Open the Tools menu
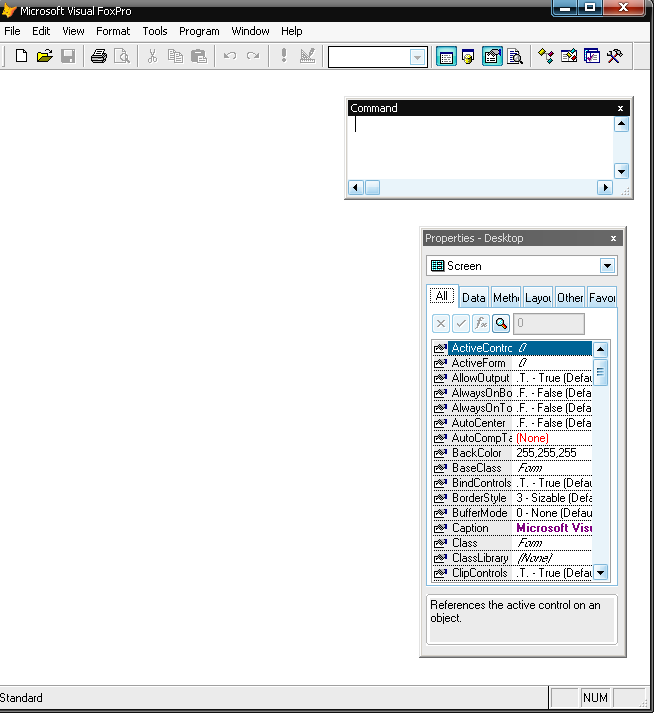 [155, 31]
